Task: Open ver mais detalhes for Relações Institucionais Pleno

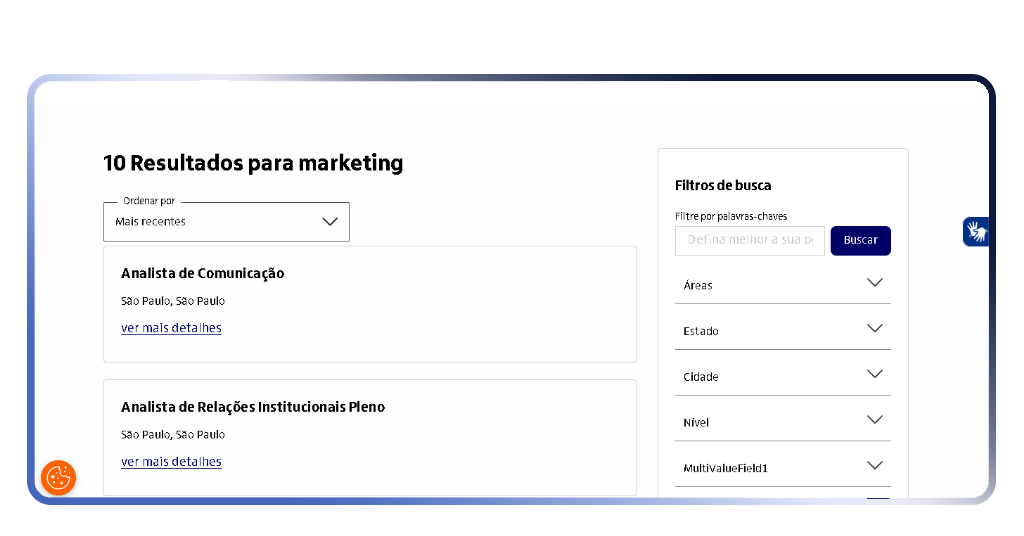Action: pyautogui.click(x=171, y=462)
